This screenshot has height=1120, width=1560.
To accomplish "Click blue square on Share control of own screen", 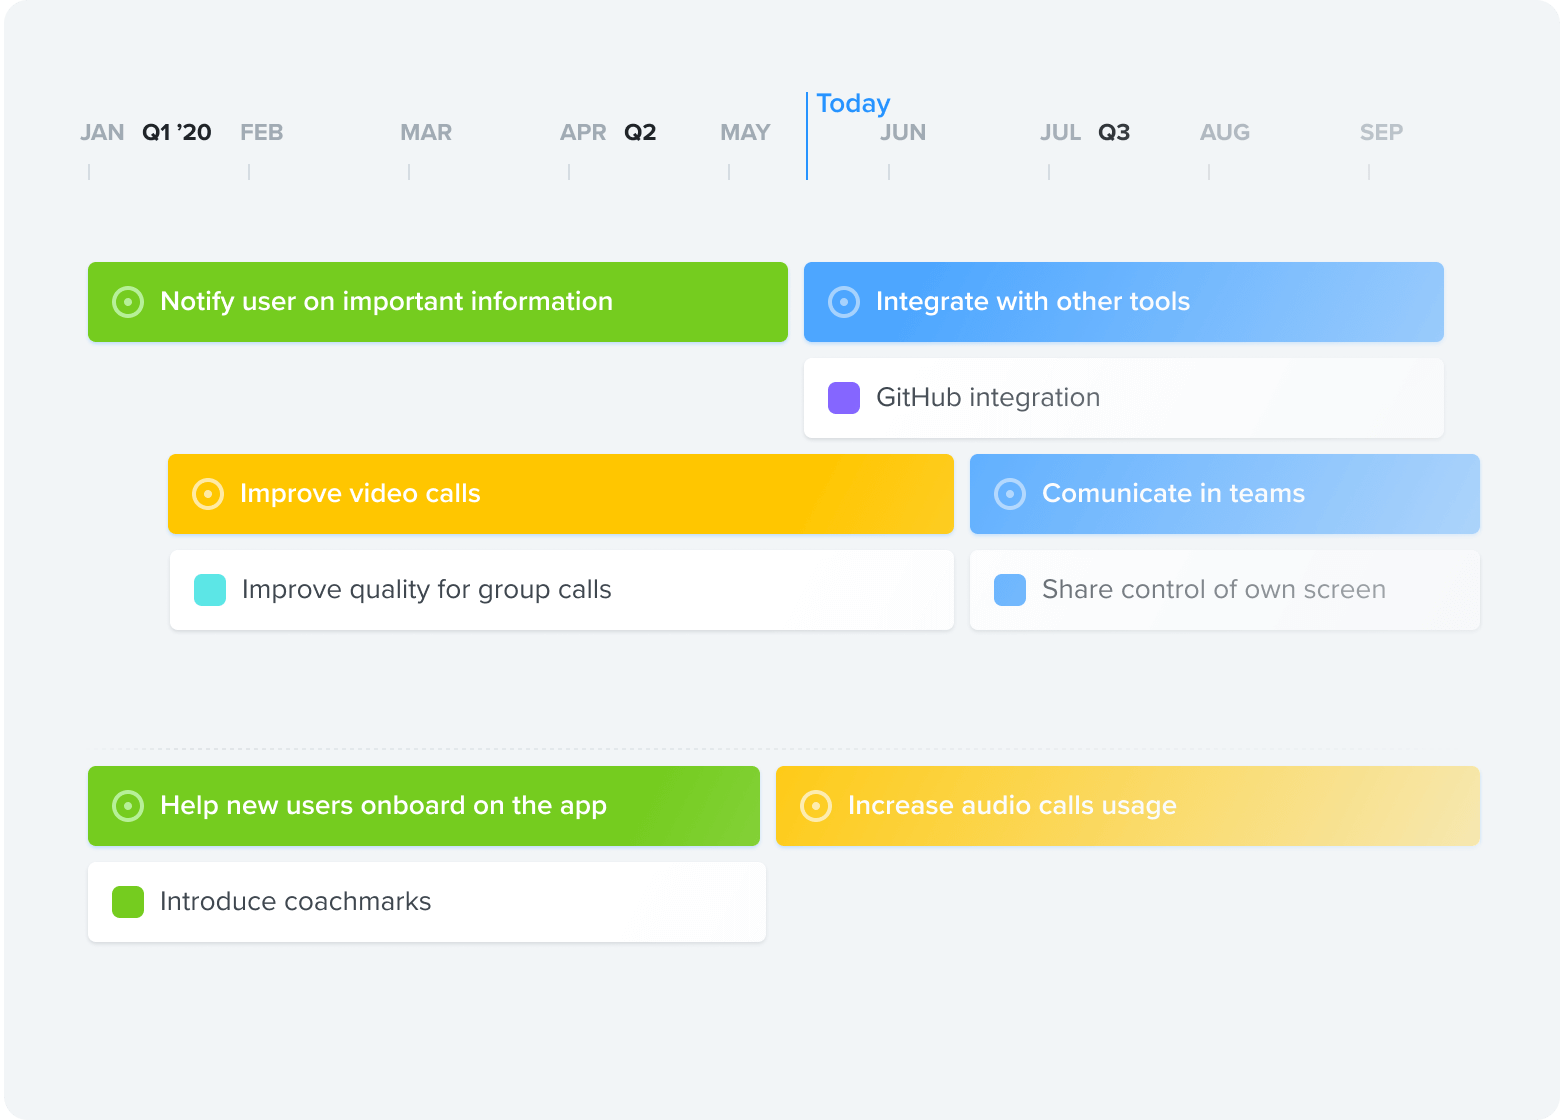I will click(1010, 590).
